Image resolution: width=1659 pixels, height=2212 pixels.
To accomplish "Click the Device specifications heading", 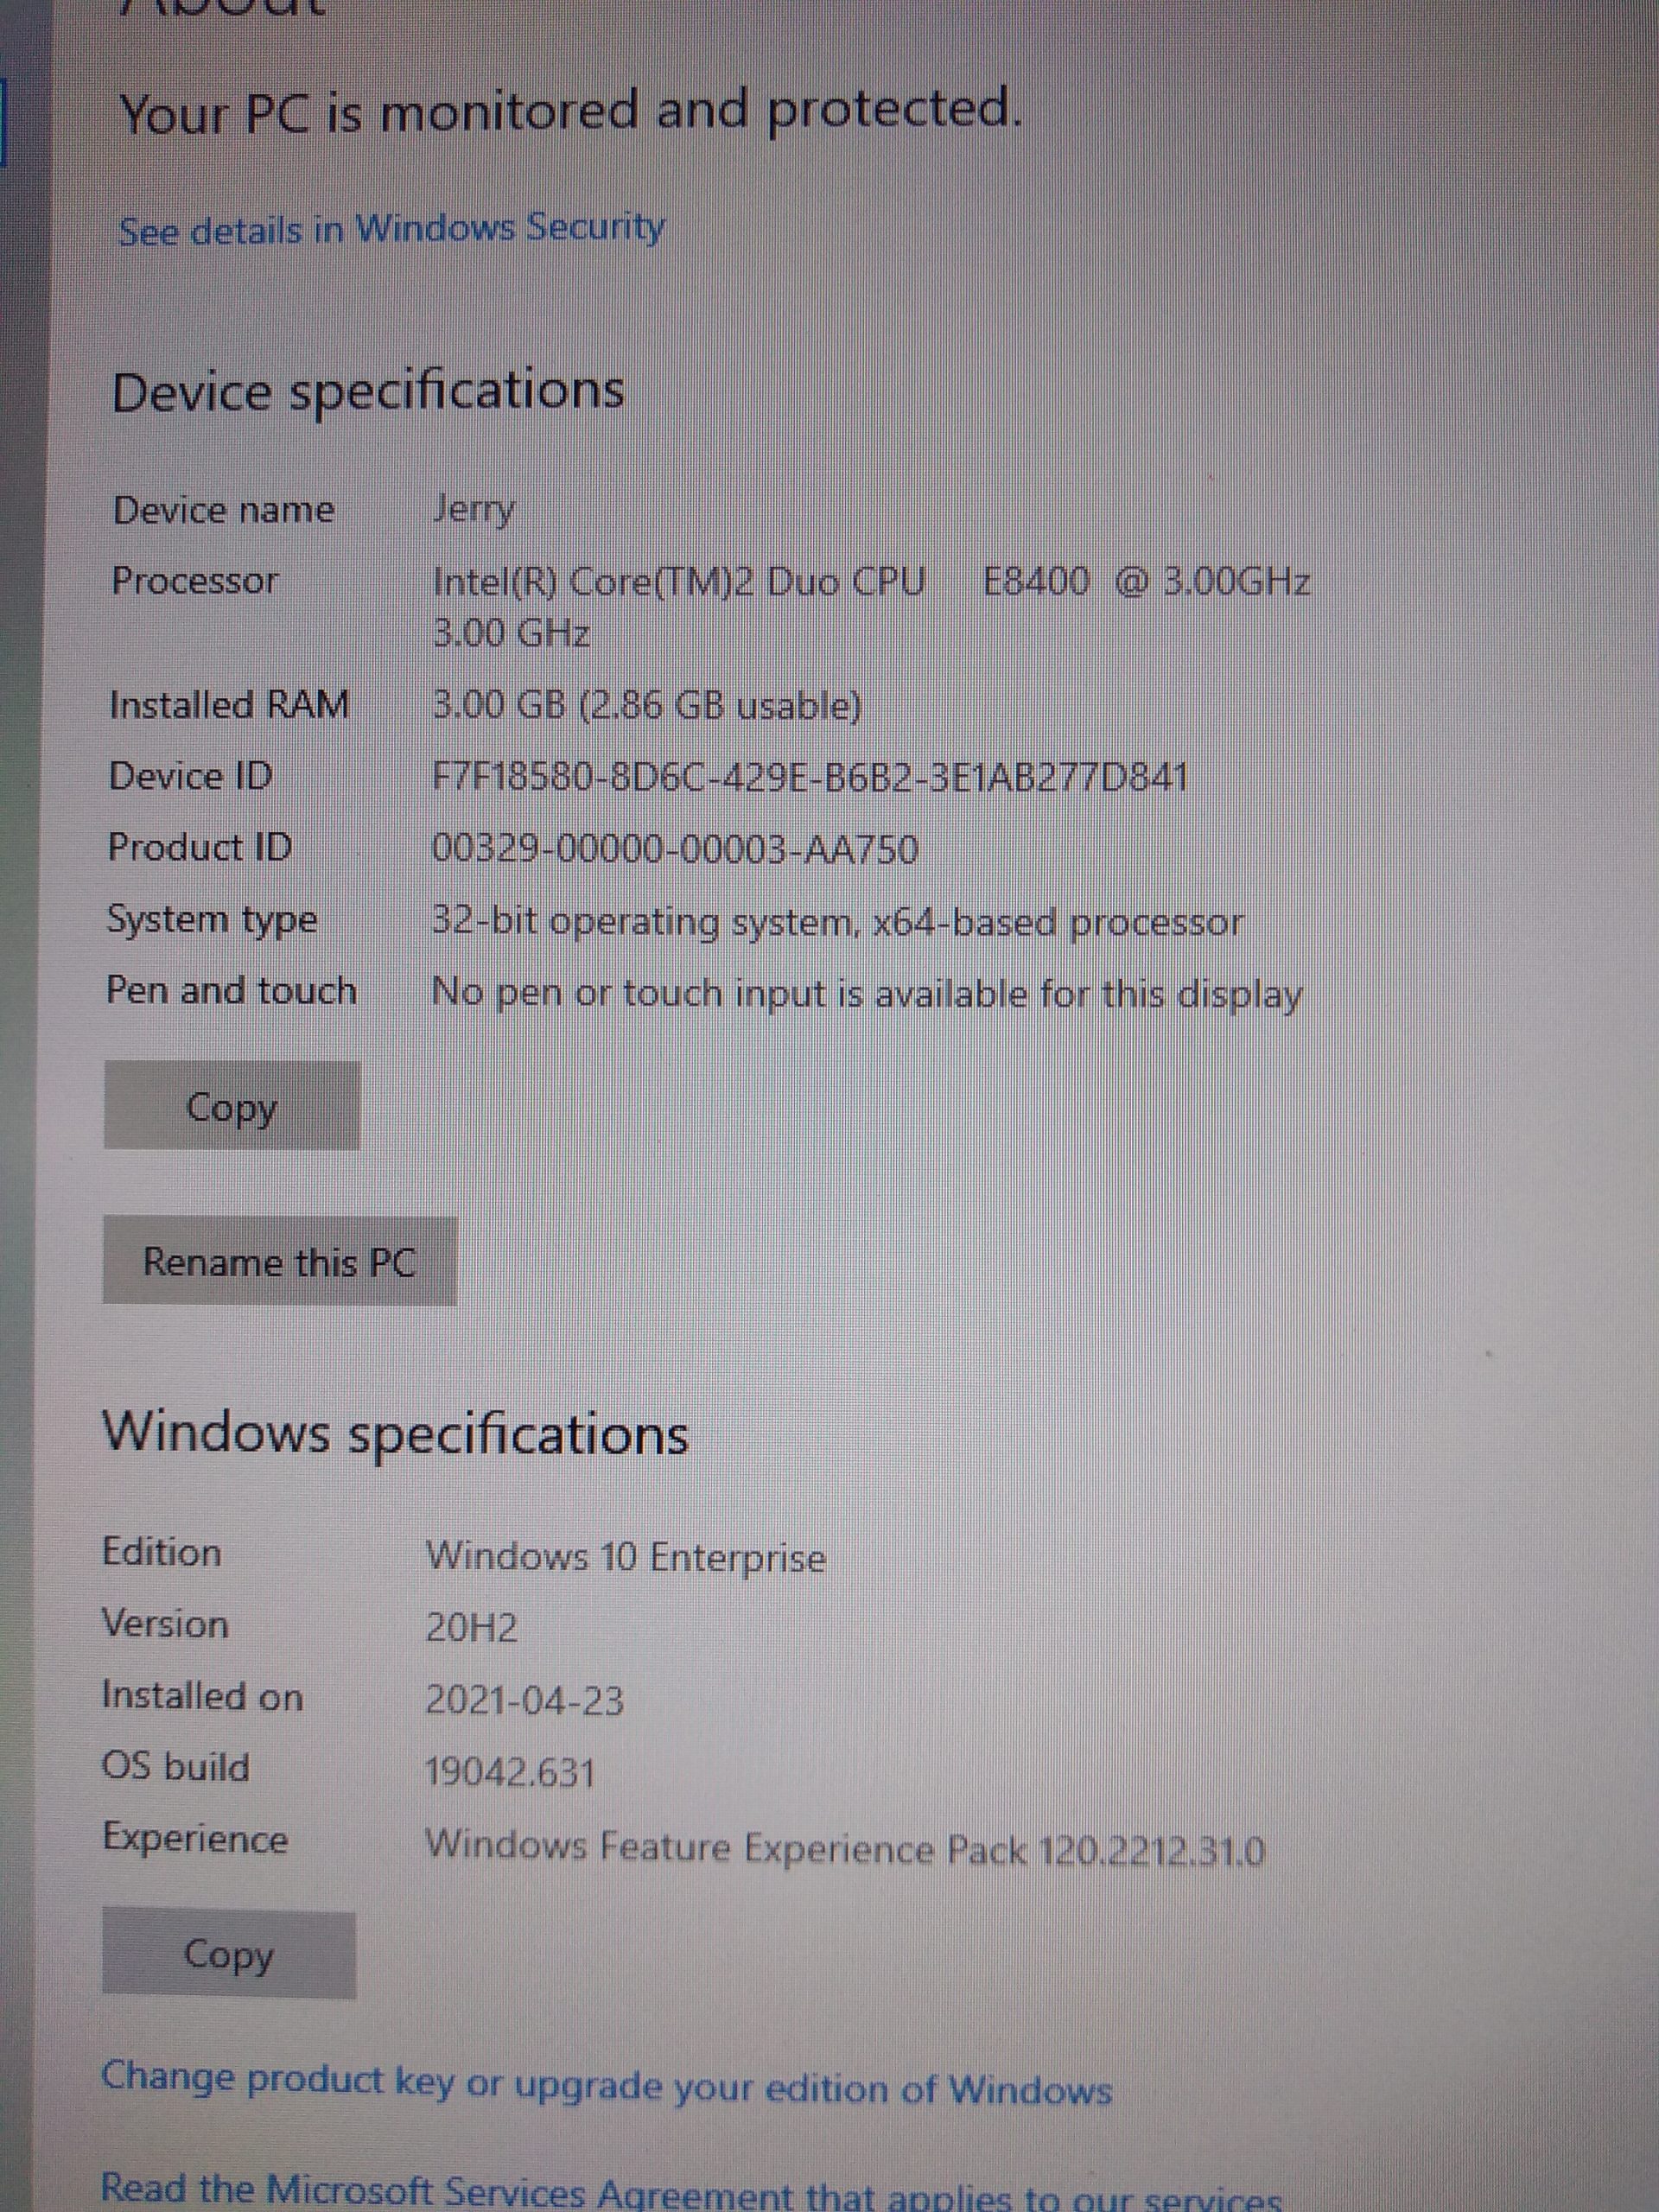I will click(368, 392).
